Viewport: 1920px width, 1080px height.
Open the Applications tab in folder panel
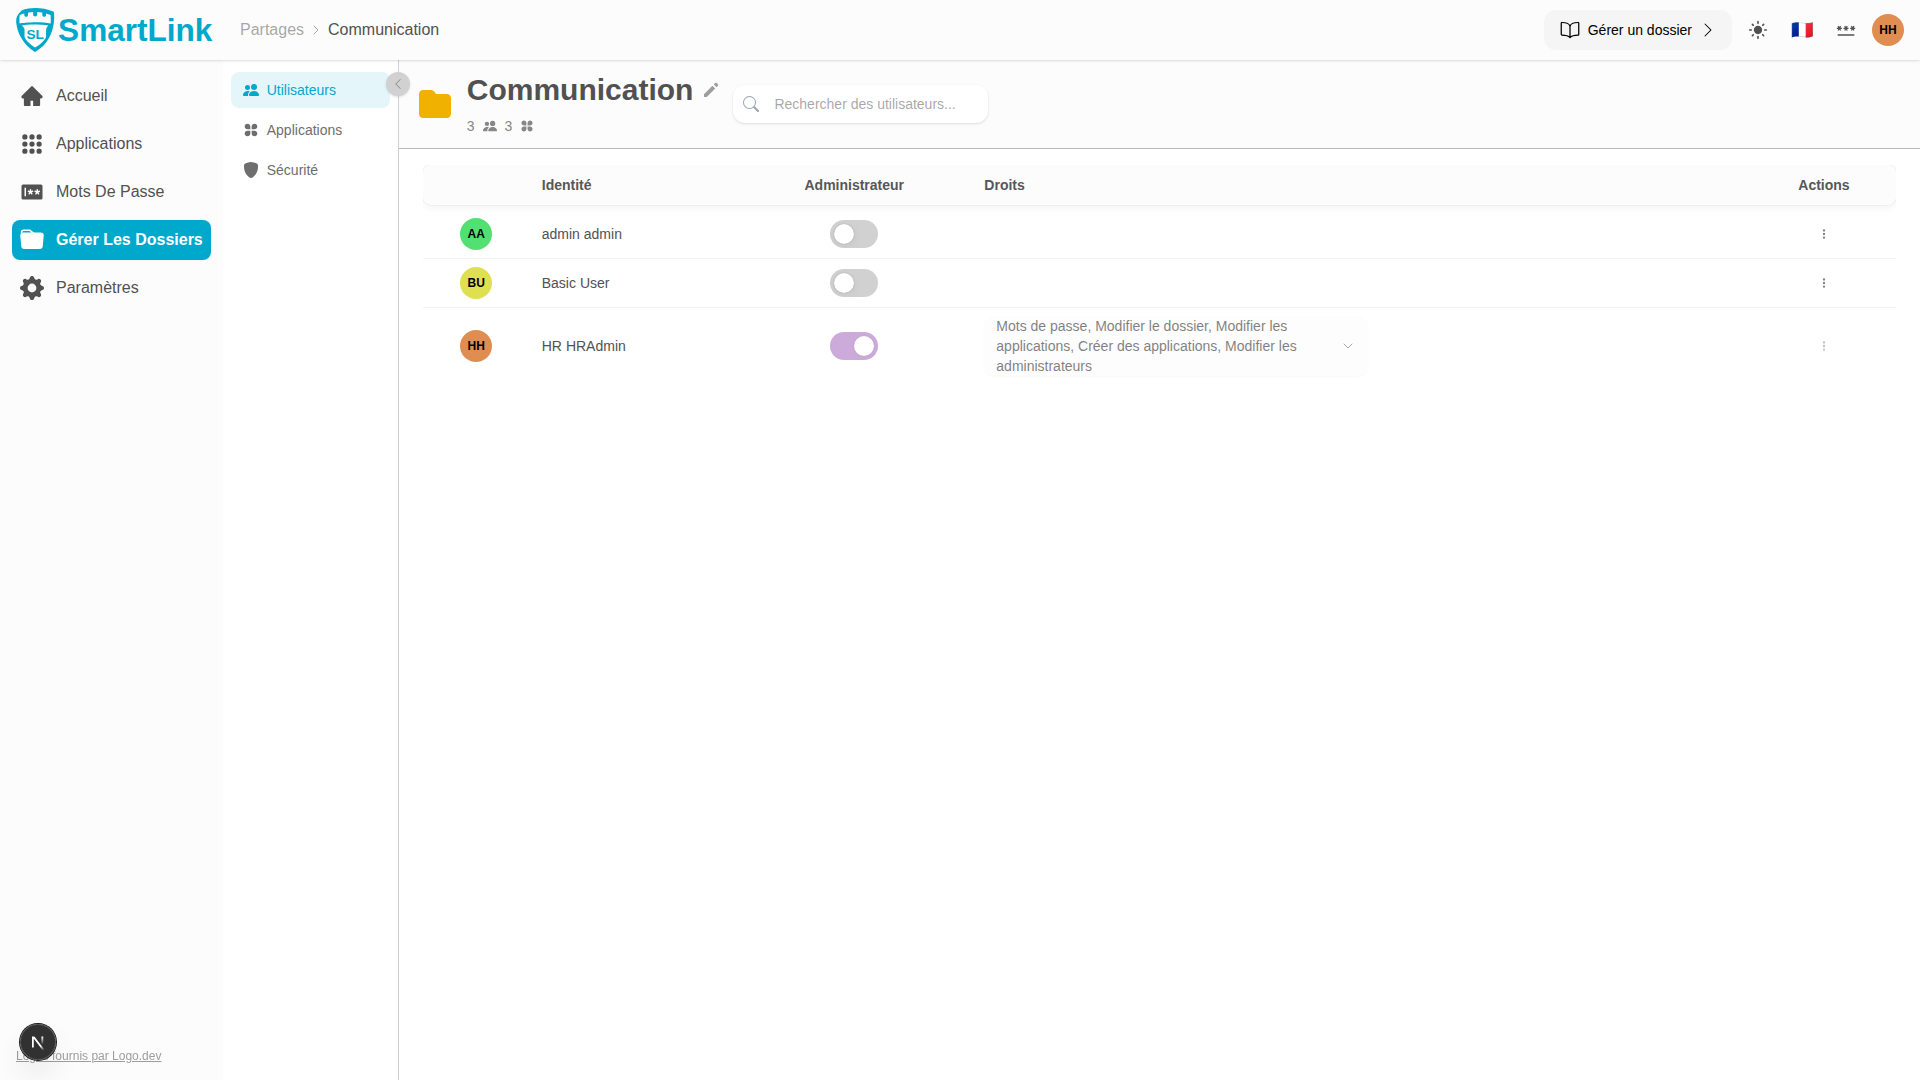304,130
